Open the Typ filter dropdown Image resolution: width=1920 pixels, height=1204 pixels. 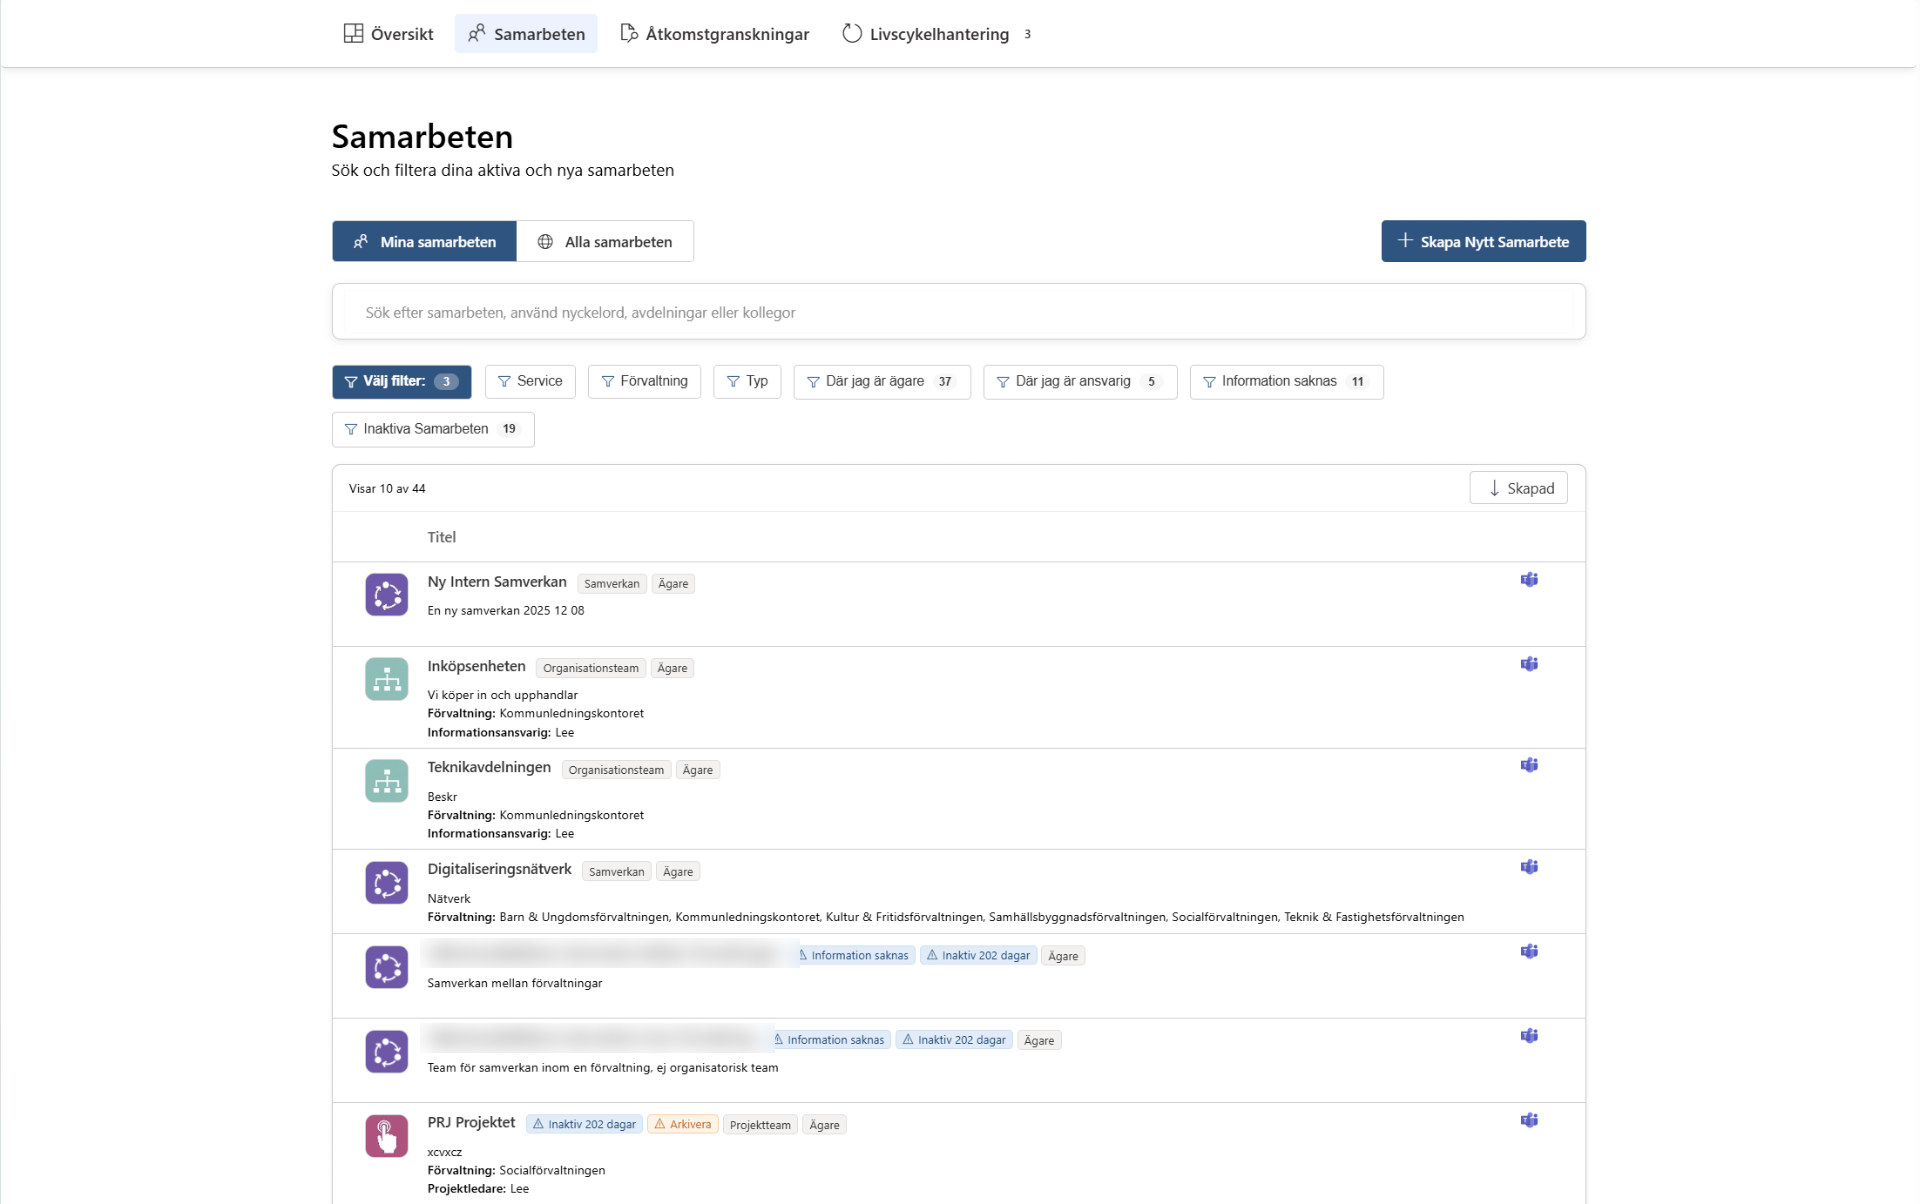747,382
